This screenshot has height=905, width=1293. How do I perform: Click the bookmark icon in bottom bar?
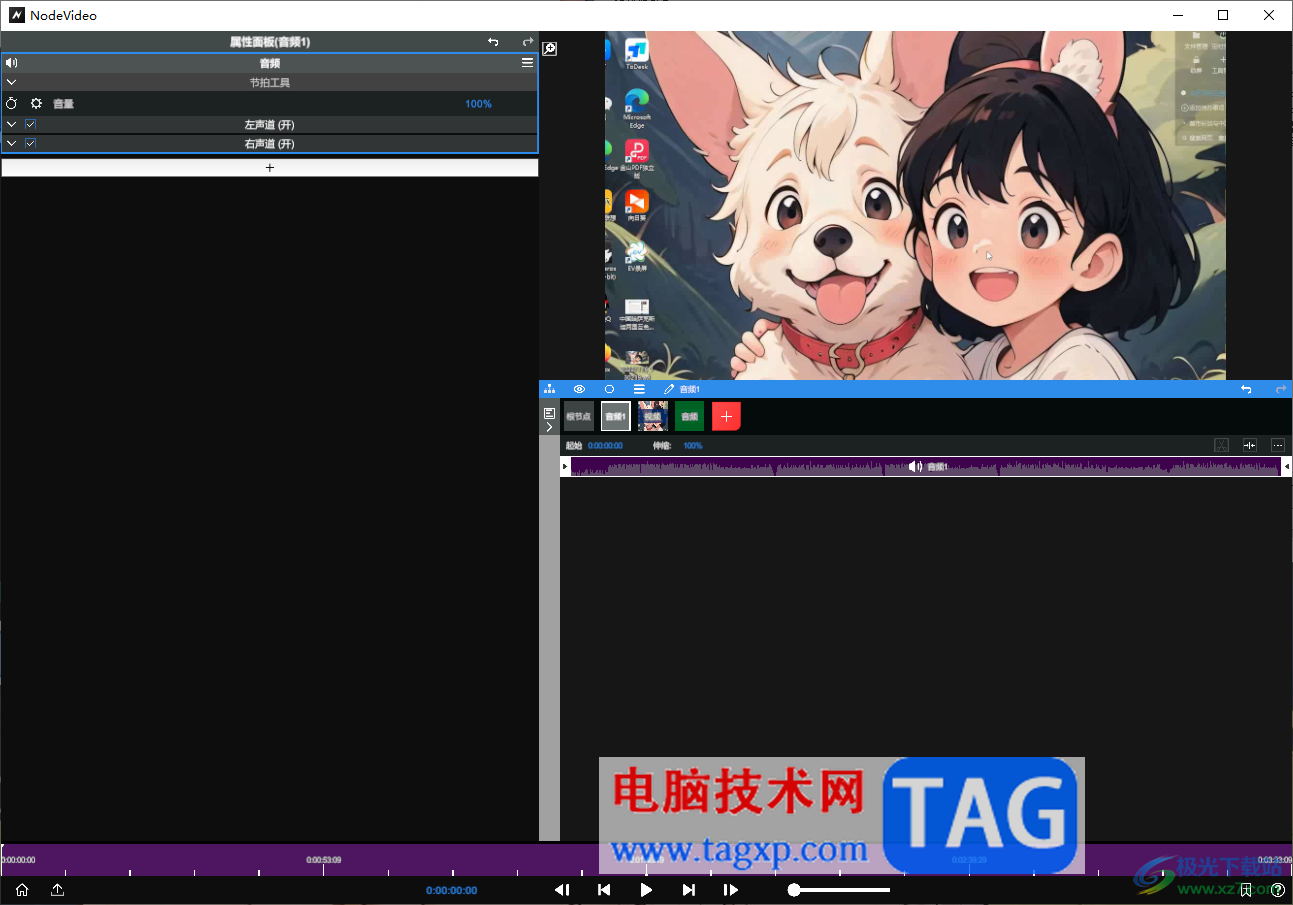(x=1246, y=890)
